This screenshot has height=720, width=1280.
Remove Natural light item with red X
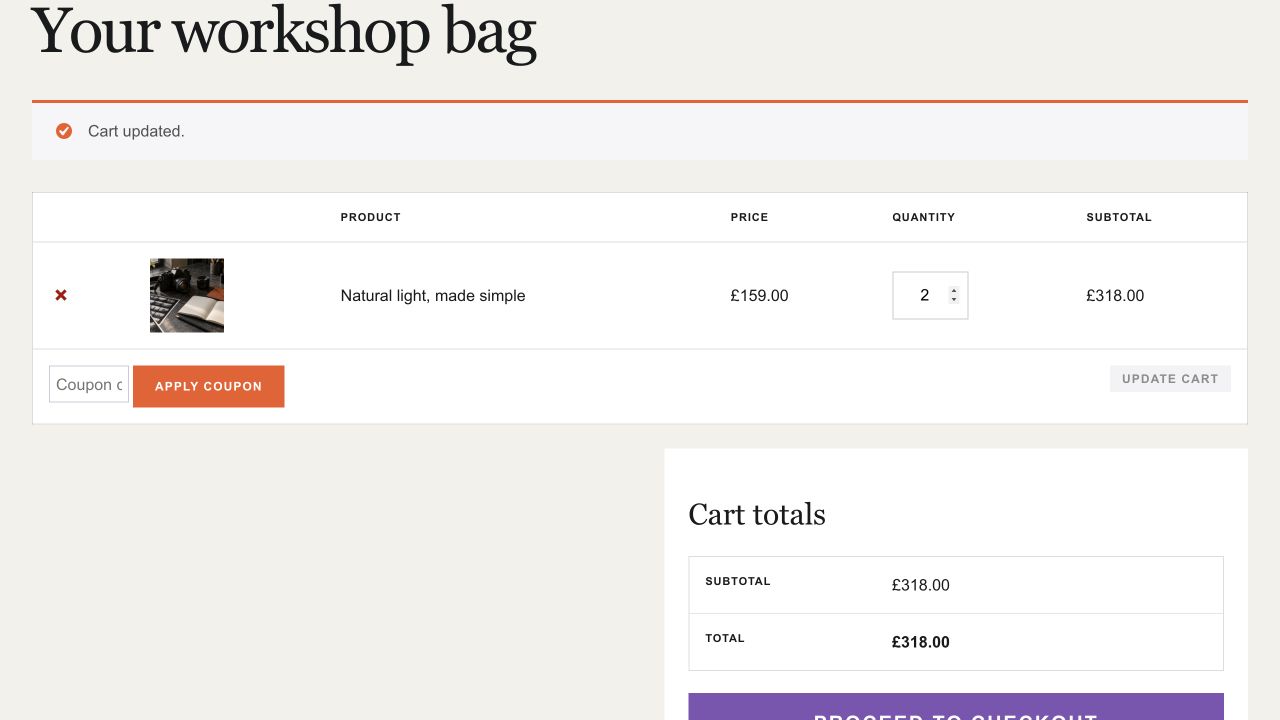click(61, 295)
